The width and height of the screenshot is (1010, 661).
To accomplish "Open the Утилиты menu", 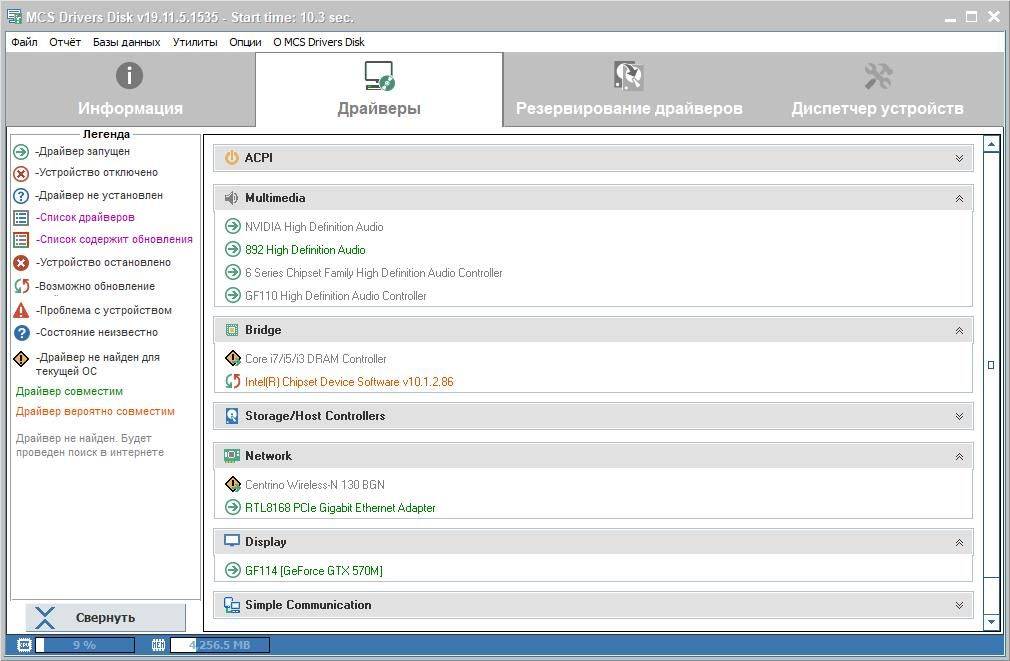I will (195, 42).
